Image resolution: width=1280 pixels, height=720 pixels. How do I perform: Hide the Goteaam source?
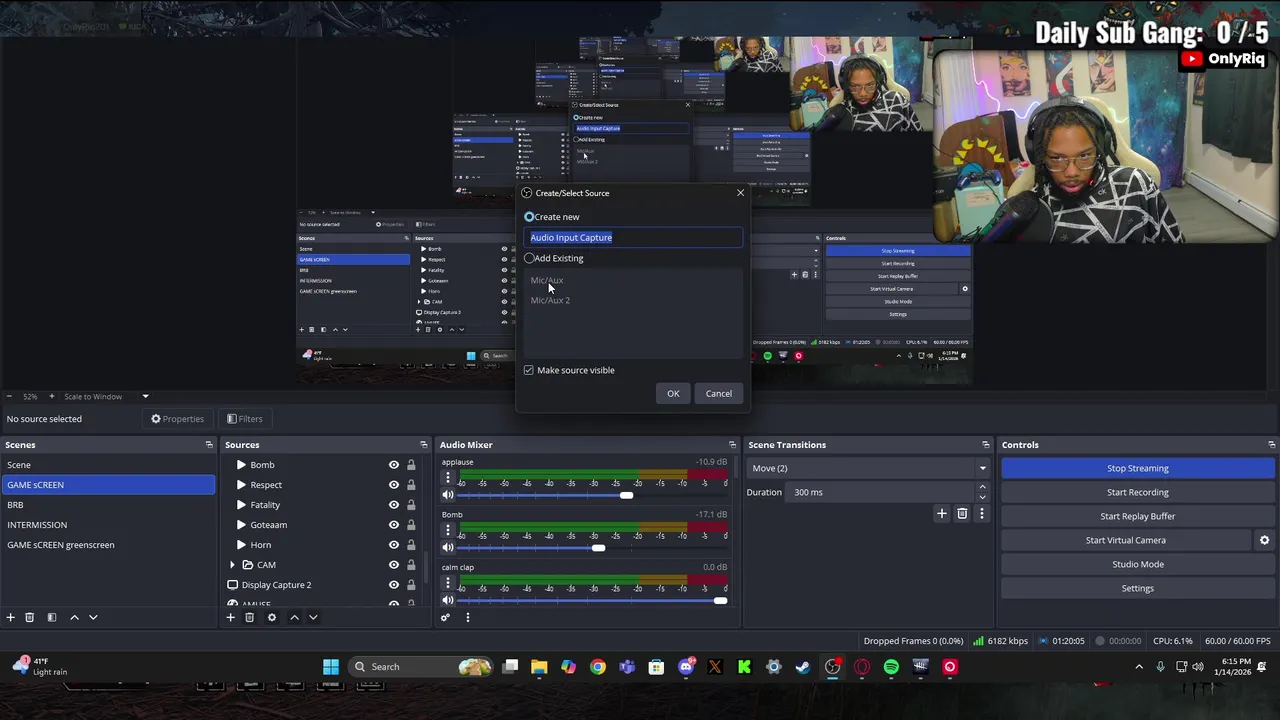pyautogui.click(x=394, y=525)
